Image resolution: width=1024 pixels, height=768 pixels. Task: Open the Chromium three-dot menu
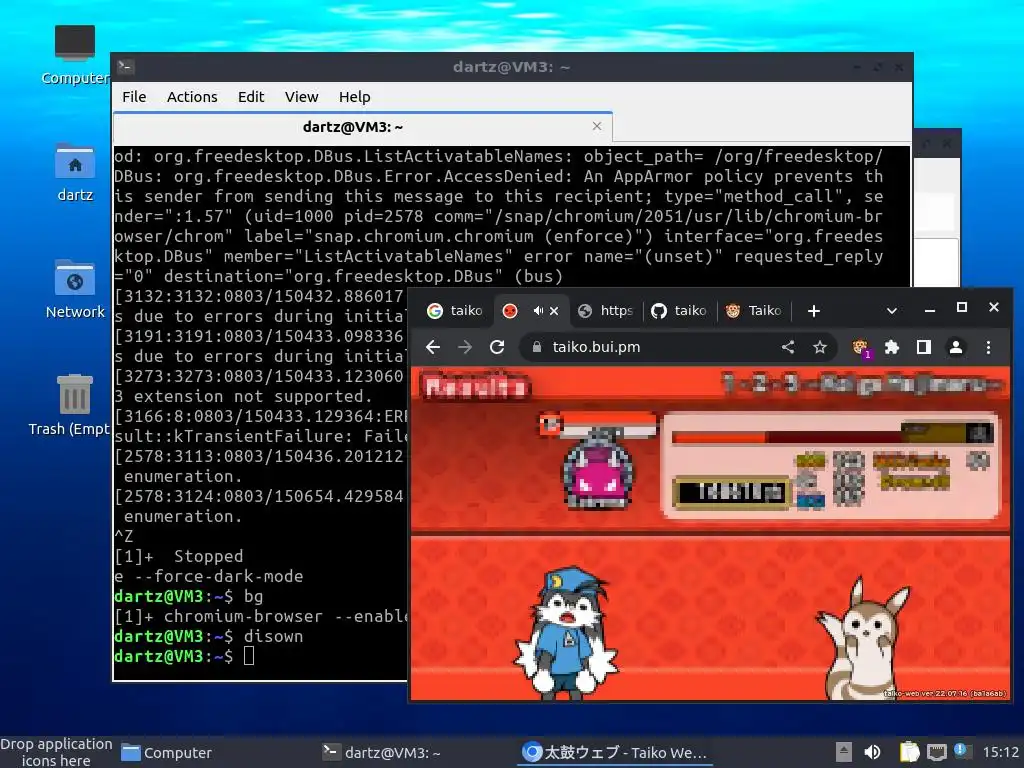(x=988, y=347)
